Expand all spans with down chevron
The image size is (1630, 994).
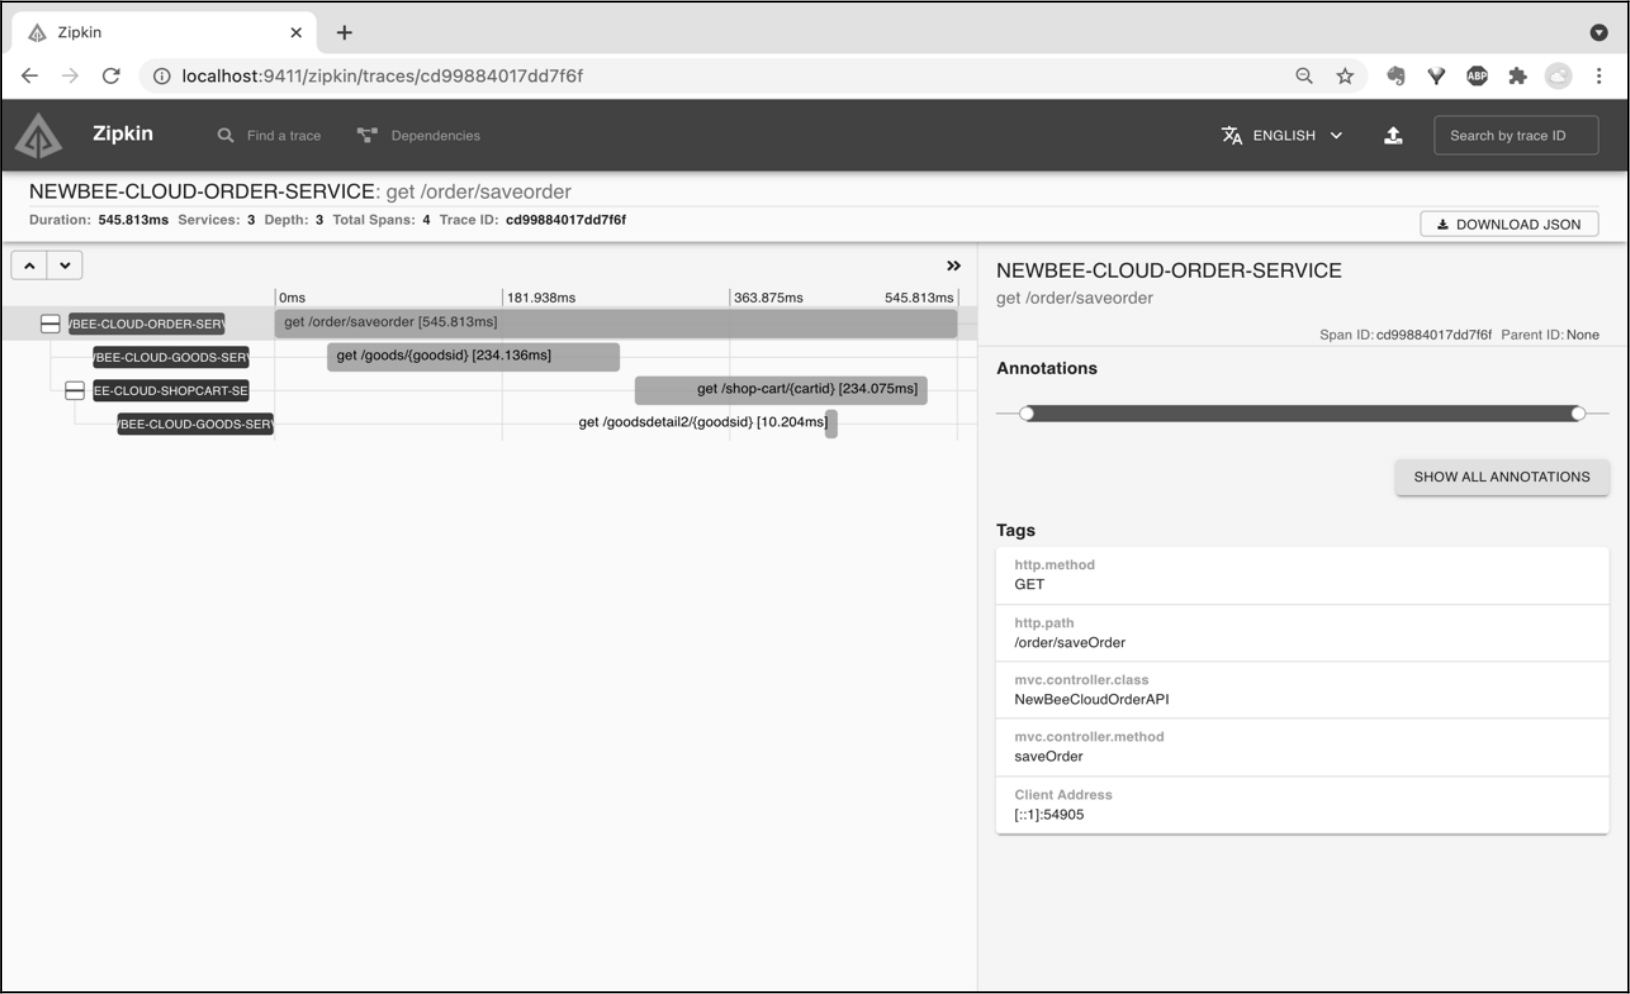(x=65, y=265)
